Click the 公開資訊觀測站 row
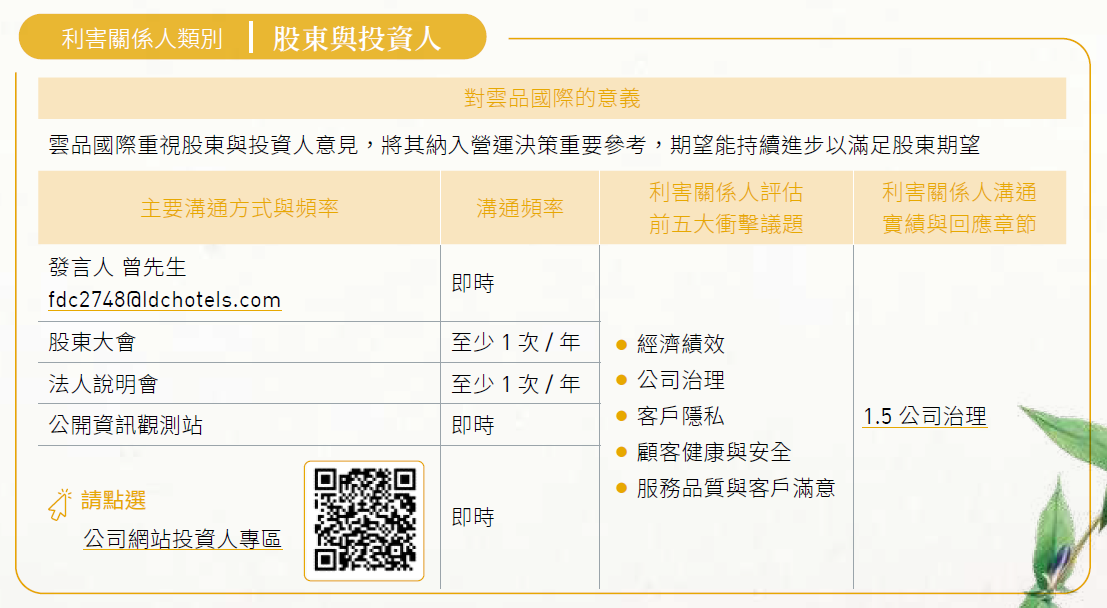Viewport: 1107px width, 608px height. (319, 425)
